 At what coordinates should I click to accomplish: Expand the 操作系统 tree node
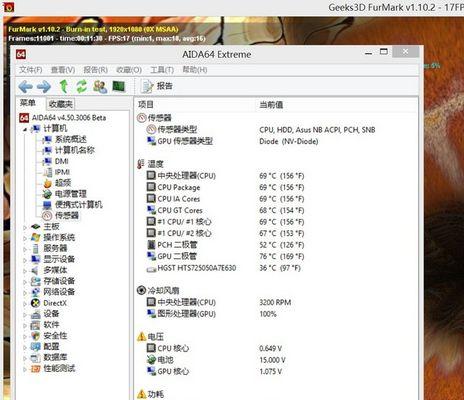point(25,238)
